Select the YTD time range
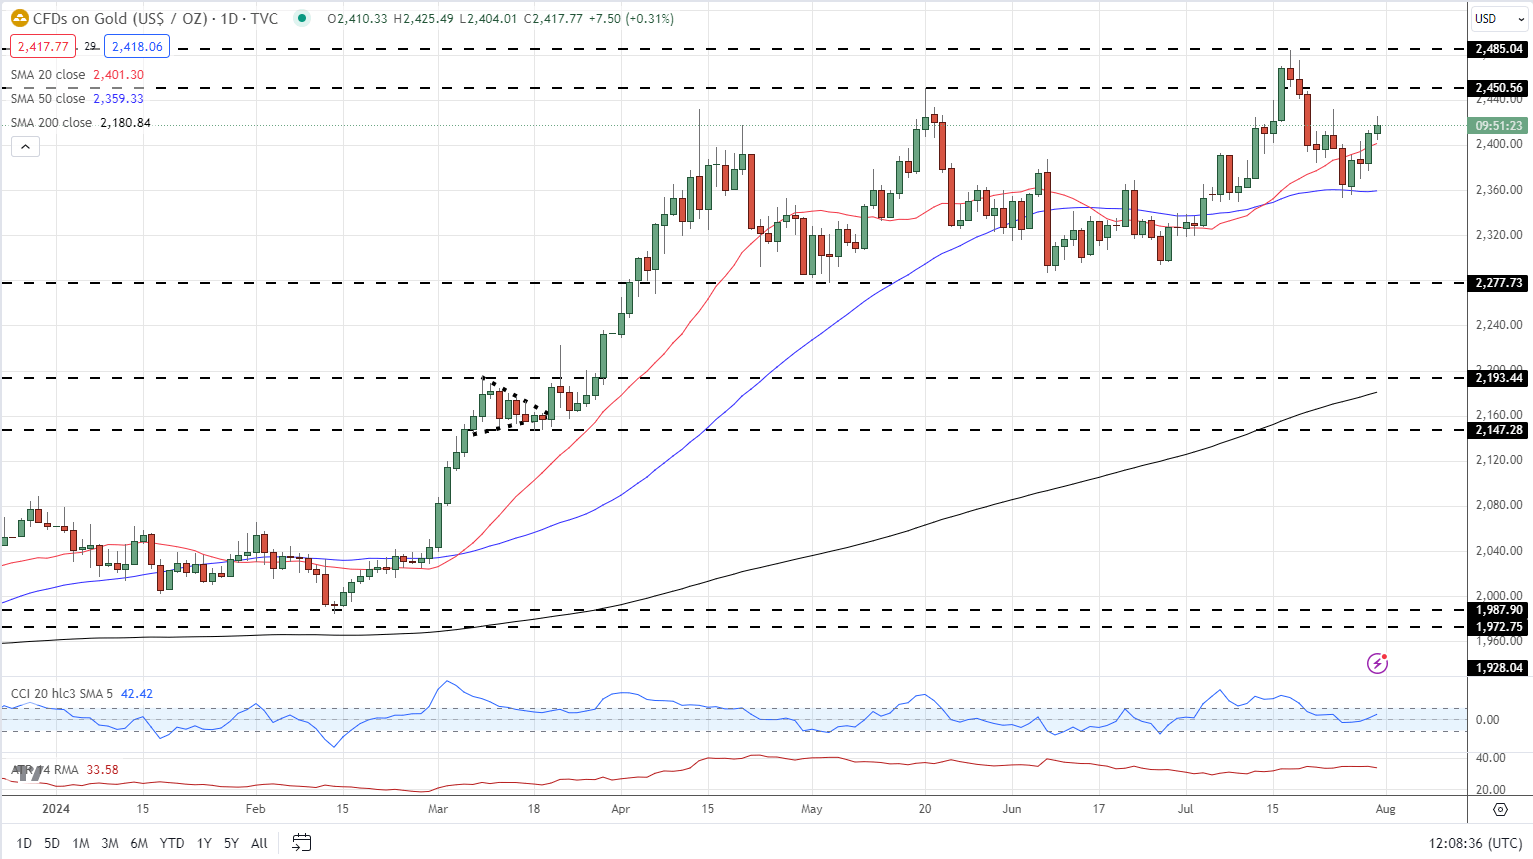 click(x=172, y=843)
